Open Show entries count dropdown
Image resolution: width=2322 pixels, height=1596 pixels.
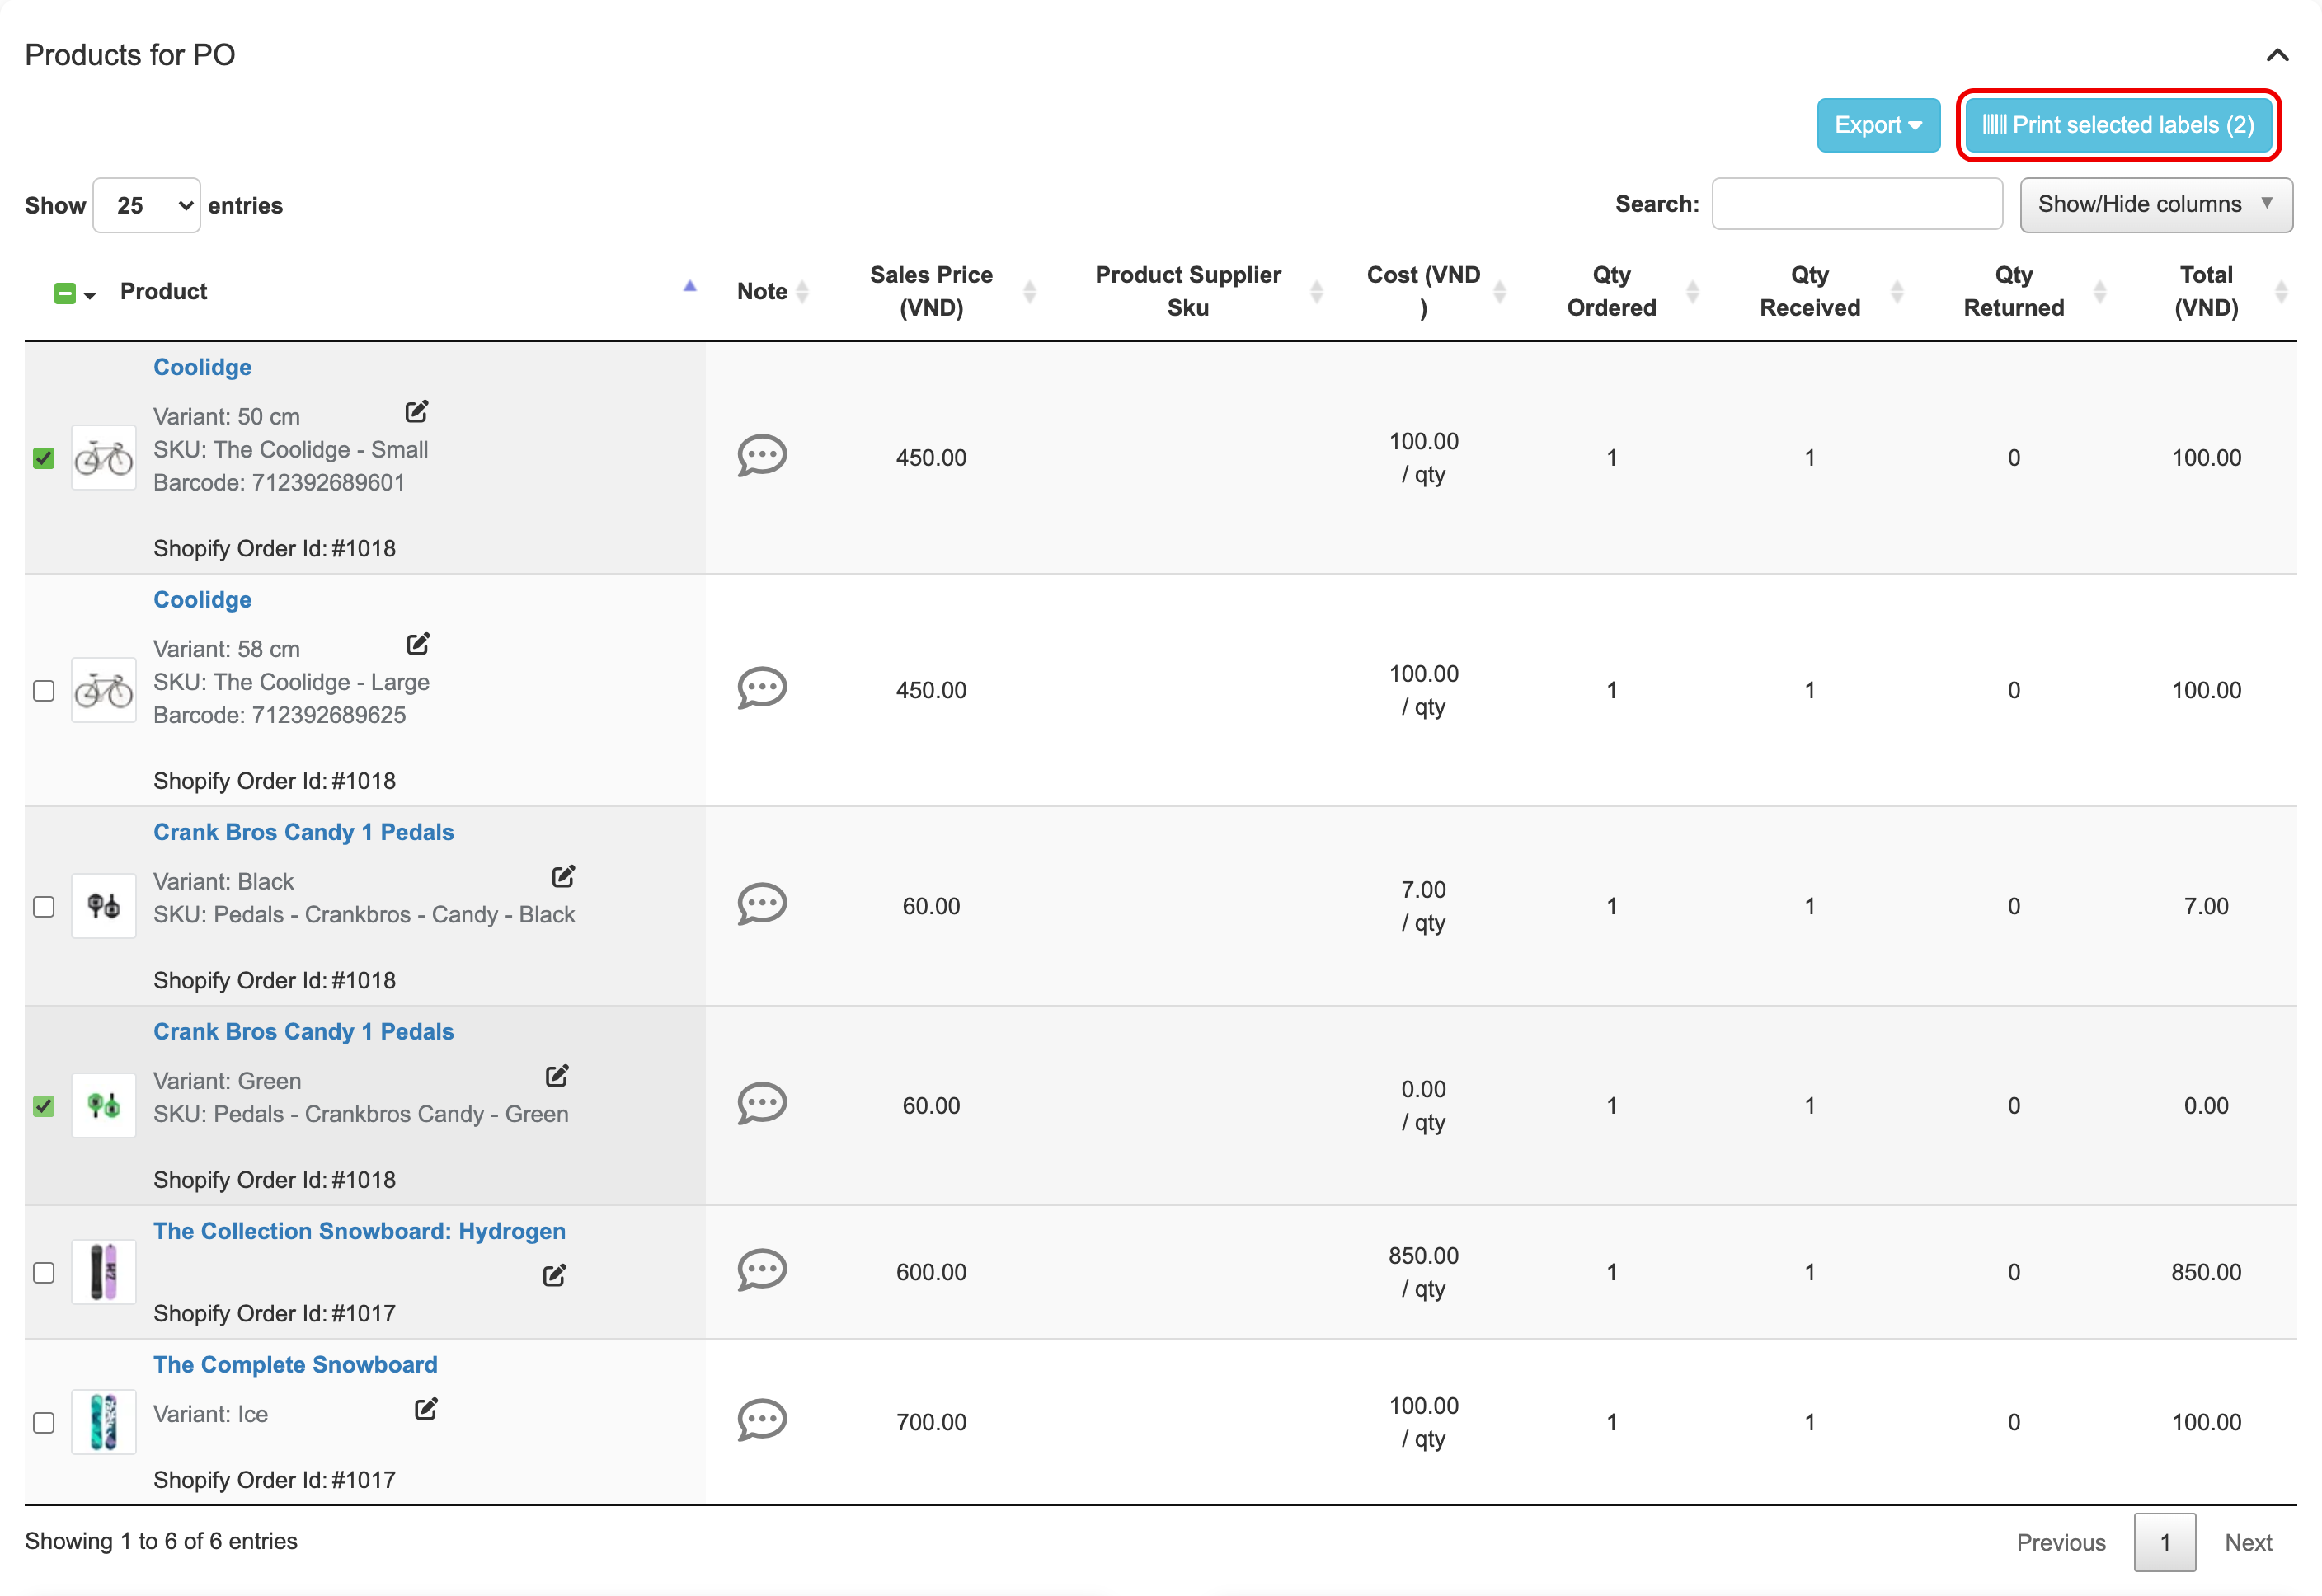point(147,205)
